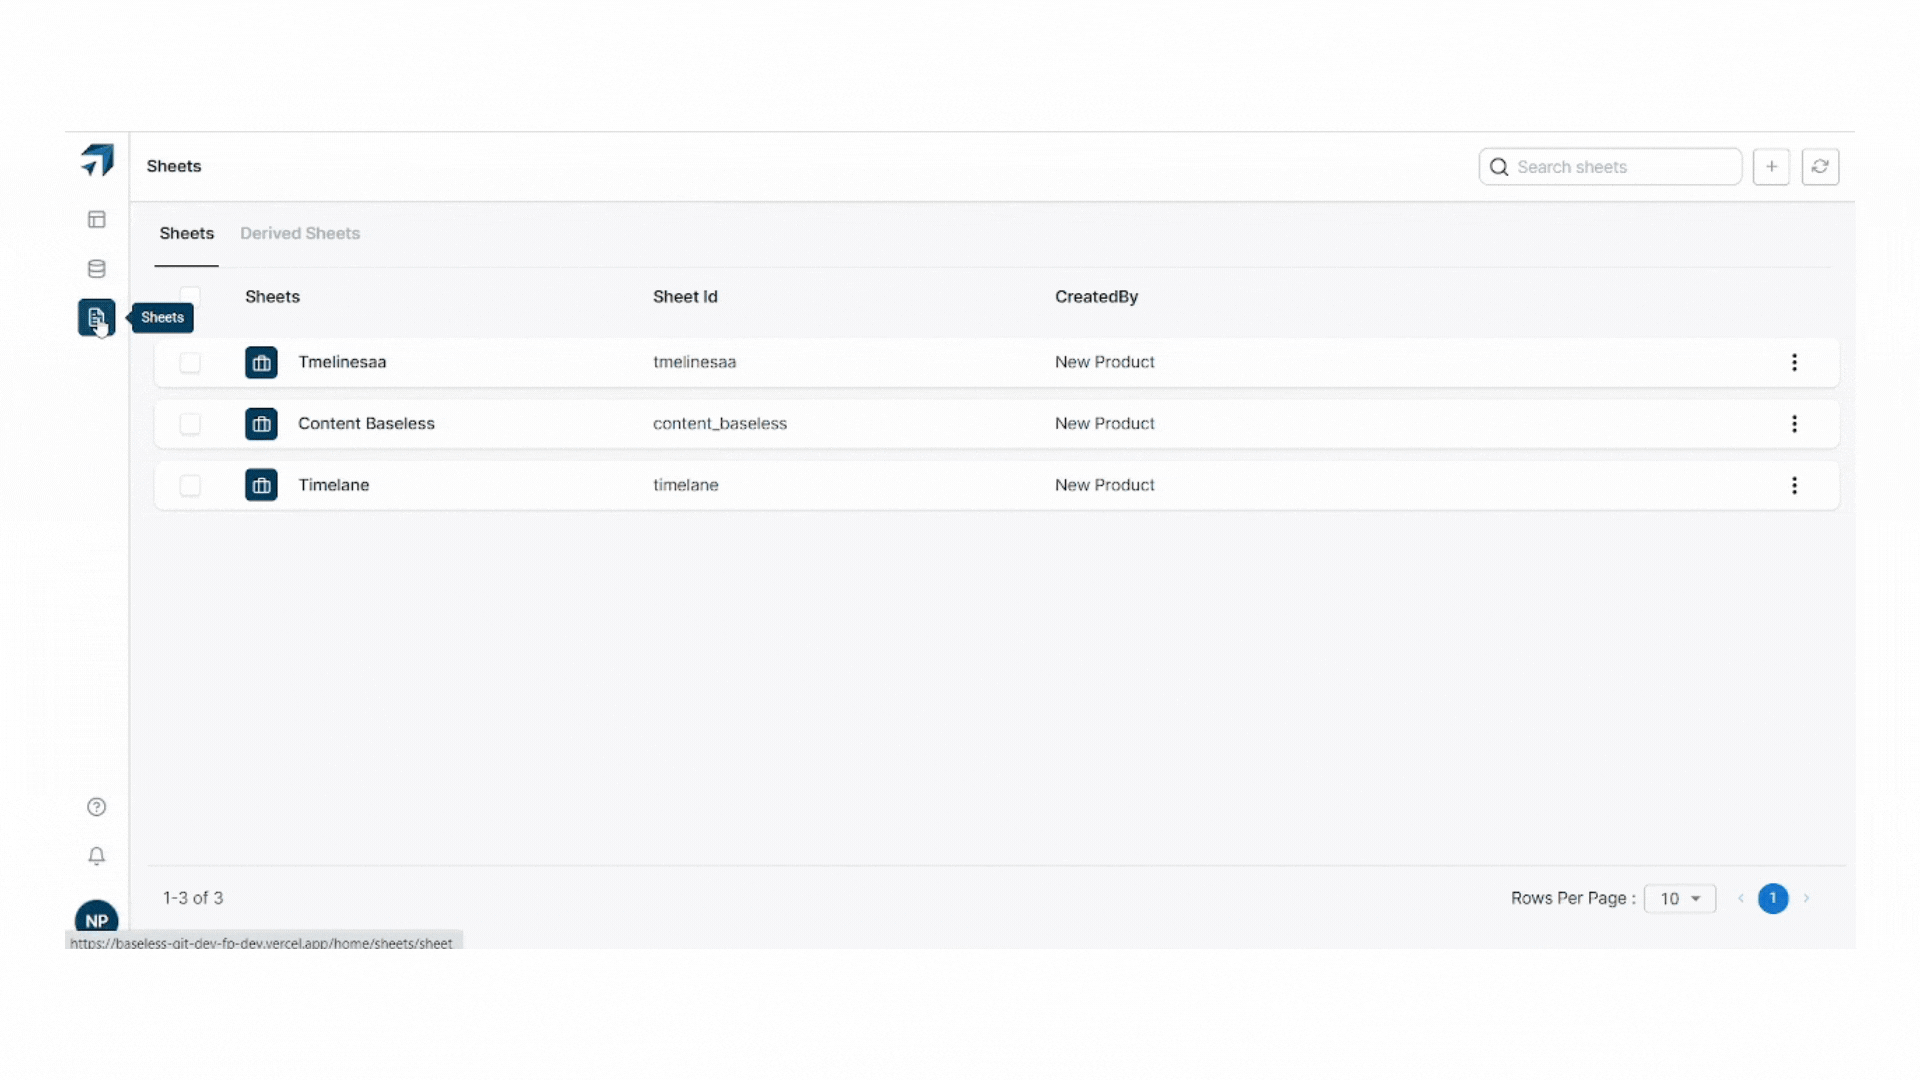
Task: Click the add new sheet plus button
Action: [1771, 166]
